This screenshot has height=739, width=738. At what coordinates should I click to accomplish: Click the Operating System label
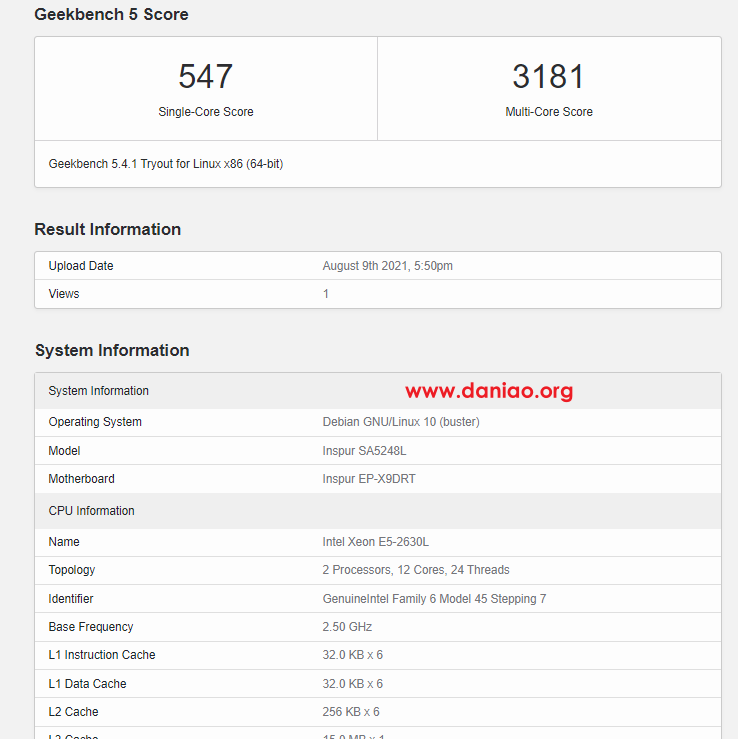click(x=95, y=422)
